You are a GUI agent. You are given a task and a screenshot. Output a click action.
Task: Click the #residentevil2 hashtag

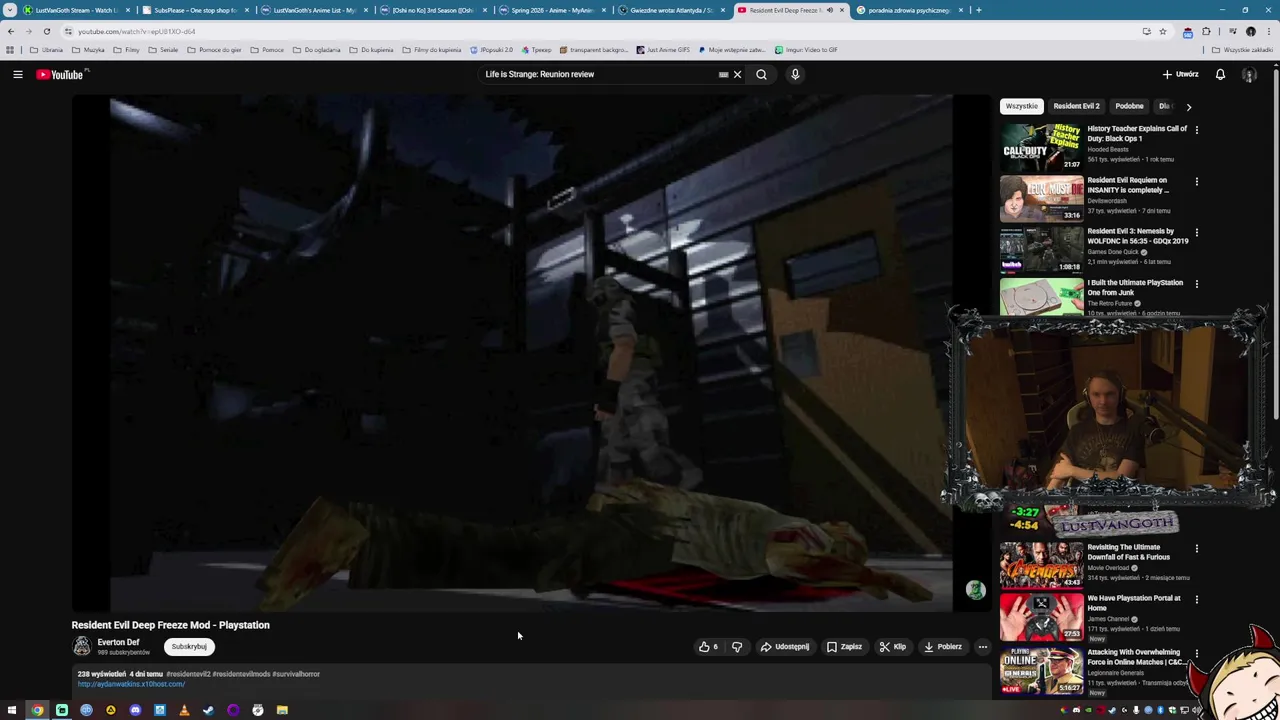188,674
